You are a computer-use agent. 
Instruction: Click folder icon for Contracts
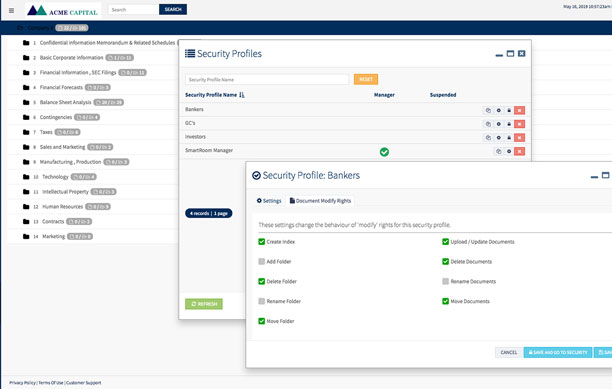(26, 222)
